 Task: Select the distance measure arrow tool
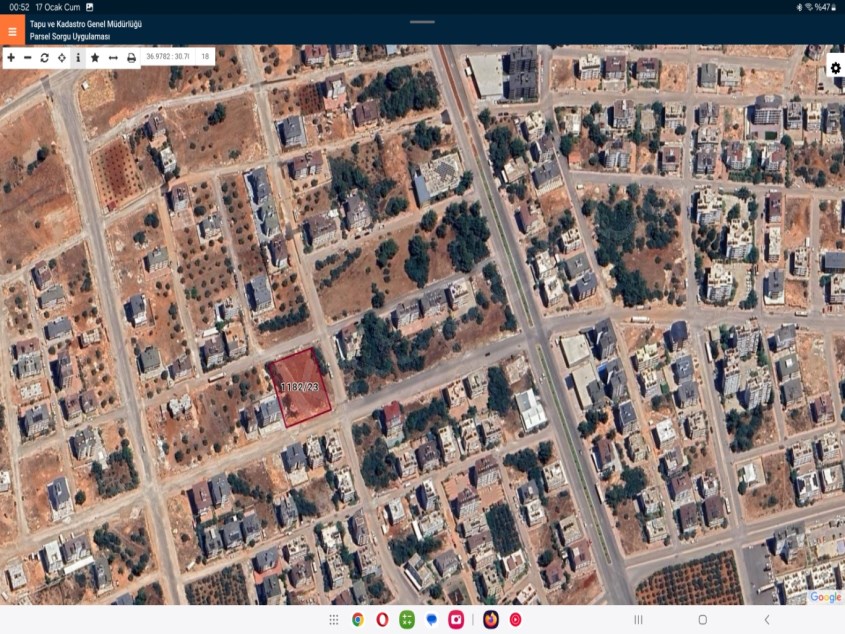tap(113, 58)
